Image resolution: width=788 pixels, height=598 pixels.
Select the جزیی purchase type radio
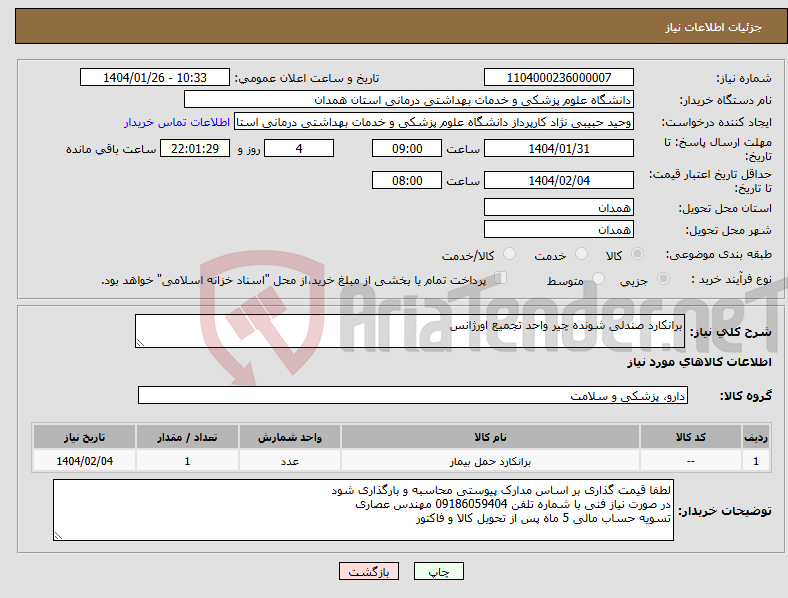[663, 278]
